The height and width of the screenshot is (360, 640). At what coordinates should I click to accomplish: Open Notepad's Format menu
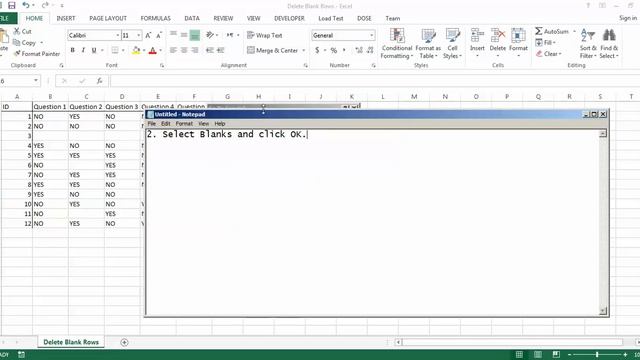tap(184, 123)
